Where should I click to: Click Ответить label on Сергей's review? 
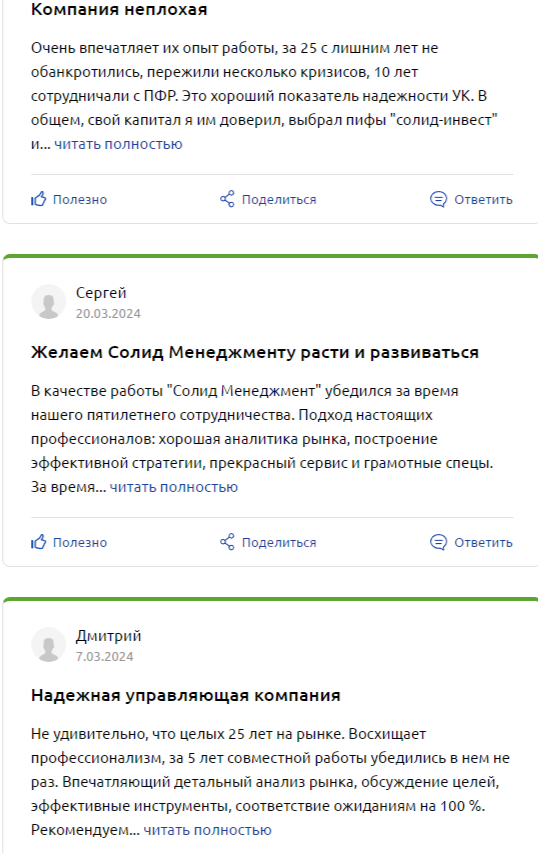(x=484, y=542)
